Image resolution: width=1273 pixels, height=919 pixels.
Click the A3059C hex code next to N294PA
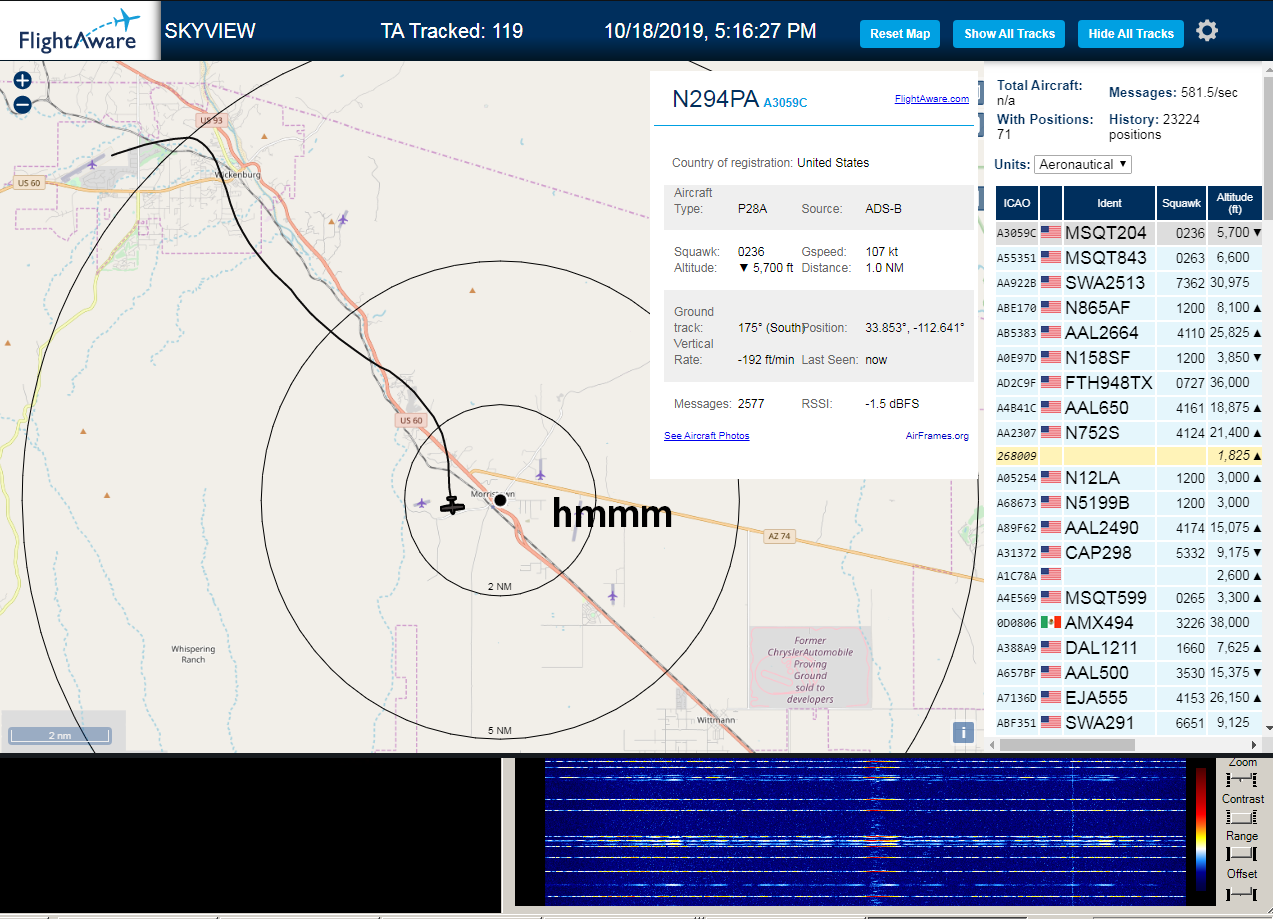[785, 102]
